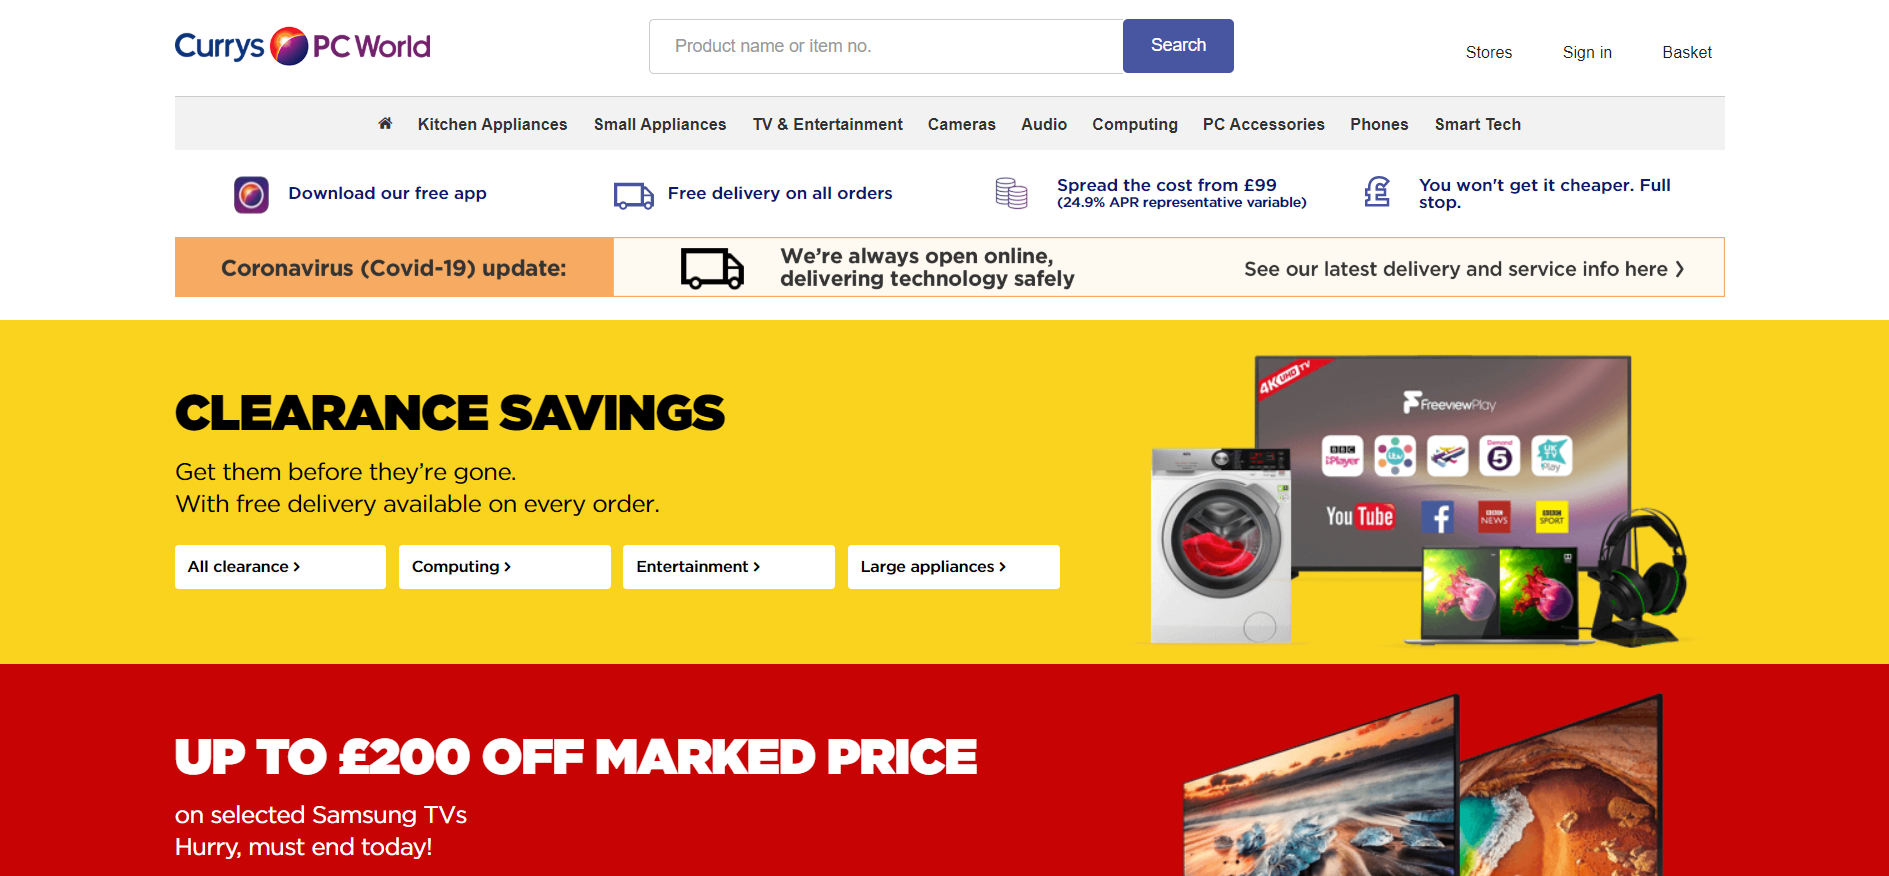Screen dimensions: 1889x876
Task: Click the black truck icon in Covid banner
Action: 712,268
